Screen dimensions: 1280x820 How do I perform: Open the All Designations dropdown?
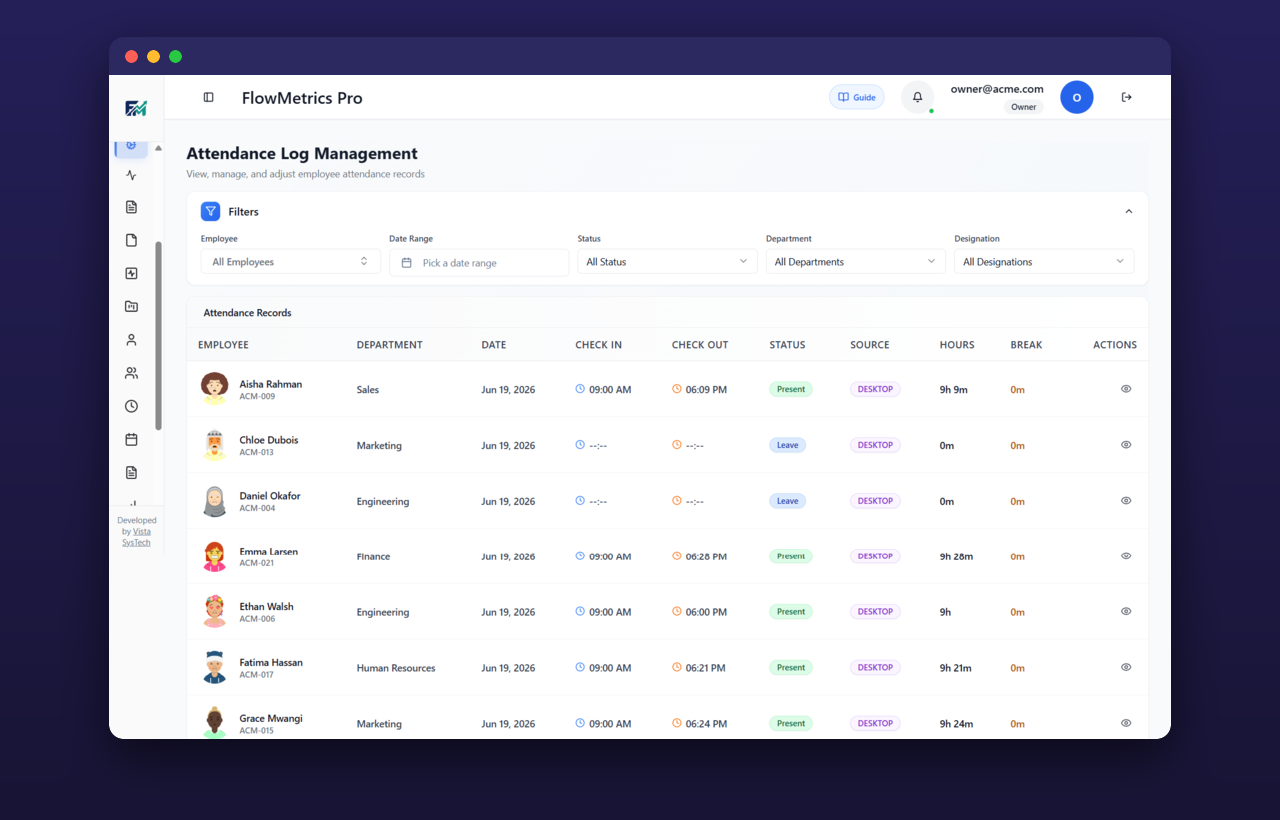[1044, 262]
